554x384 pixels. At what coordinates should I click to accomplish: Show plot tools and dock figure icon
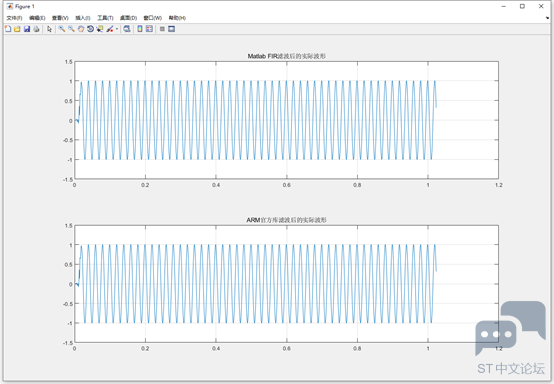pyautogui.click(x=171, y=29)
